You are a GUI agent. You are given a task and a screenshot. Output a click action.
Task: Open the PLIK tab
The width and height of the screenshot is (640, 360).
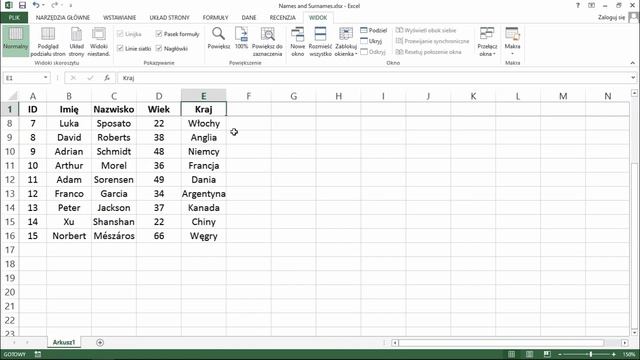14,18
